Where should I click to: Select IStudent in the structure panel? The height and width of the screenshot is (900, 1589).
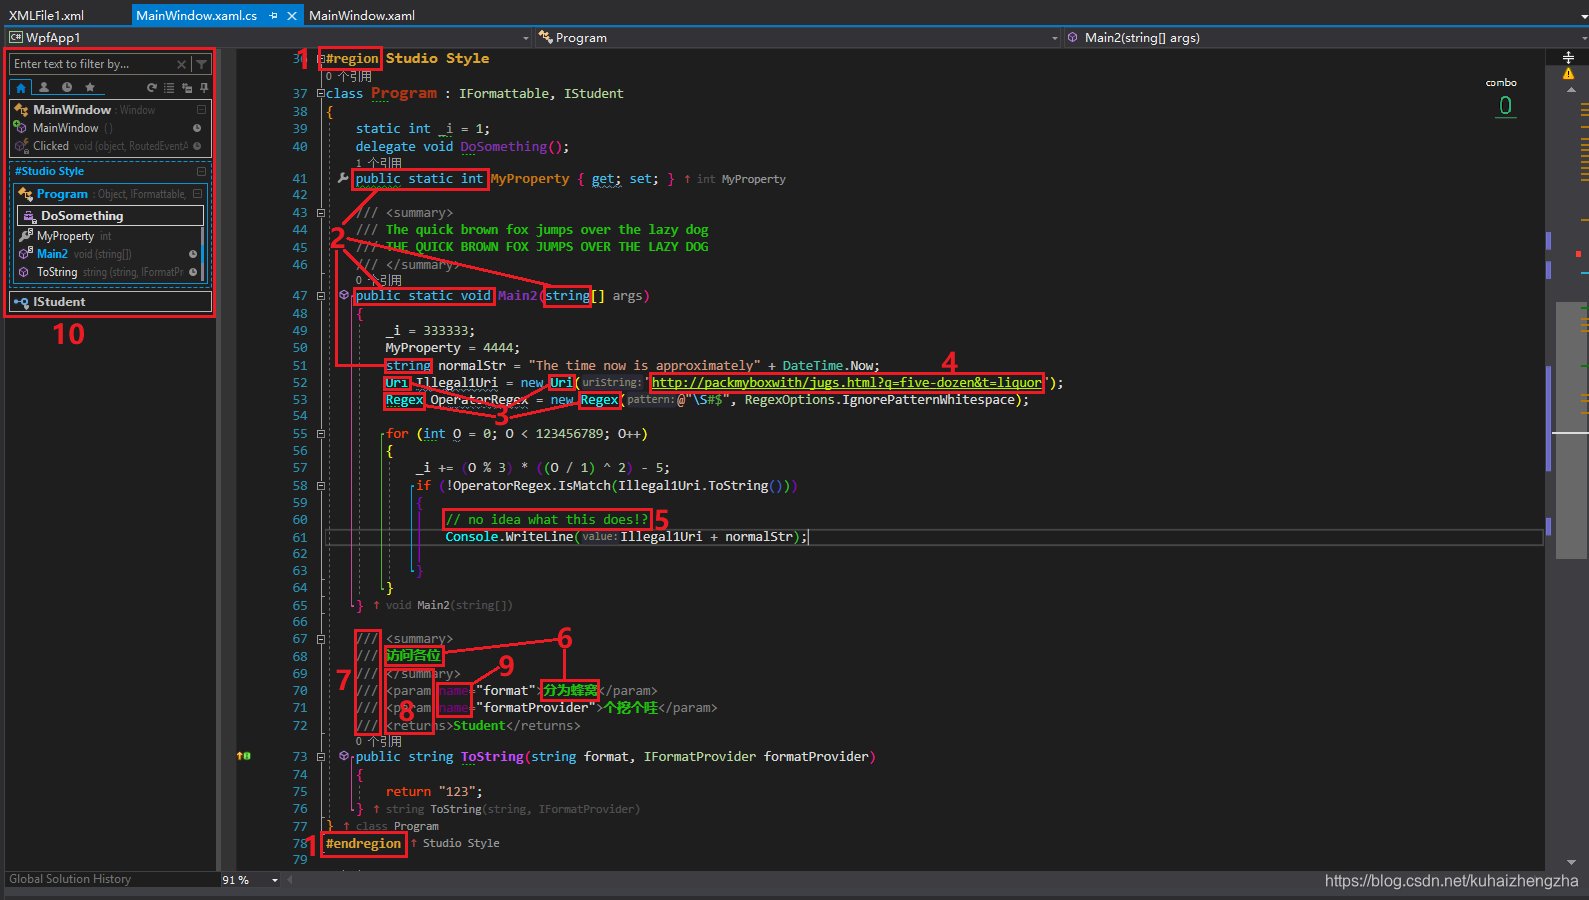point(110,302)
